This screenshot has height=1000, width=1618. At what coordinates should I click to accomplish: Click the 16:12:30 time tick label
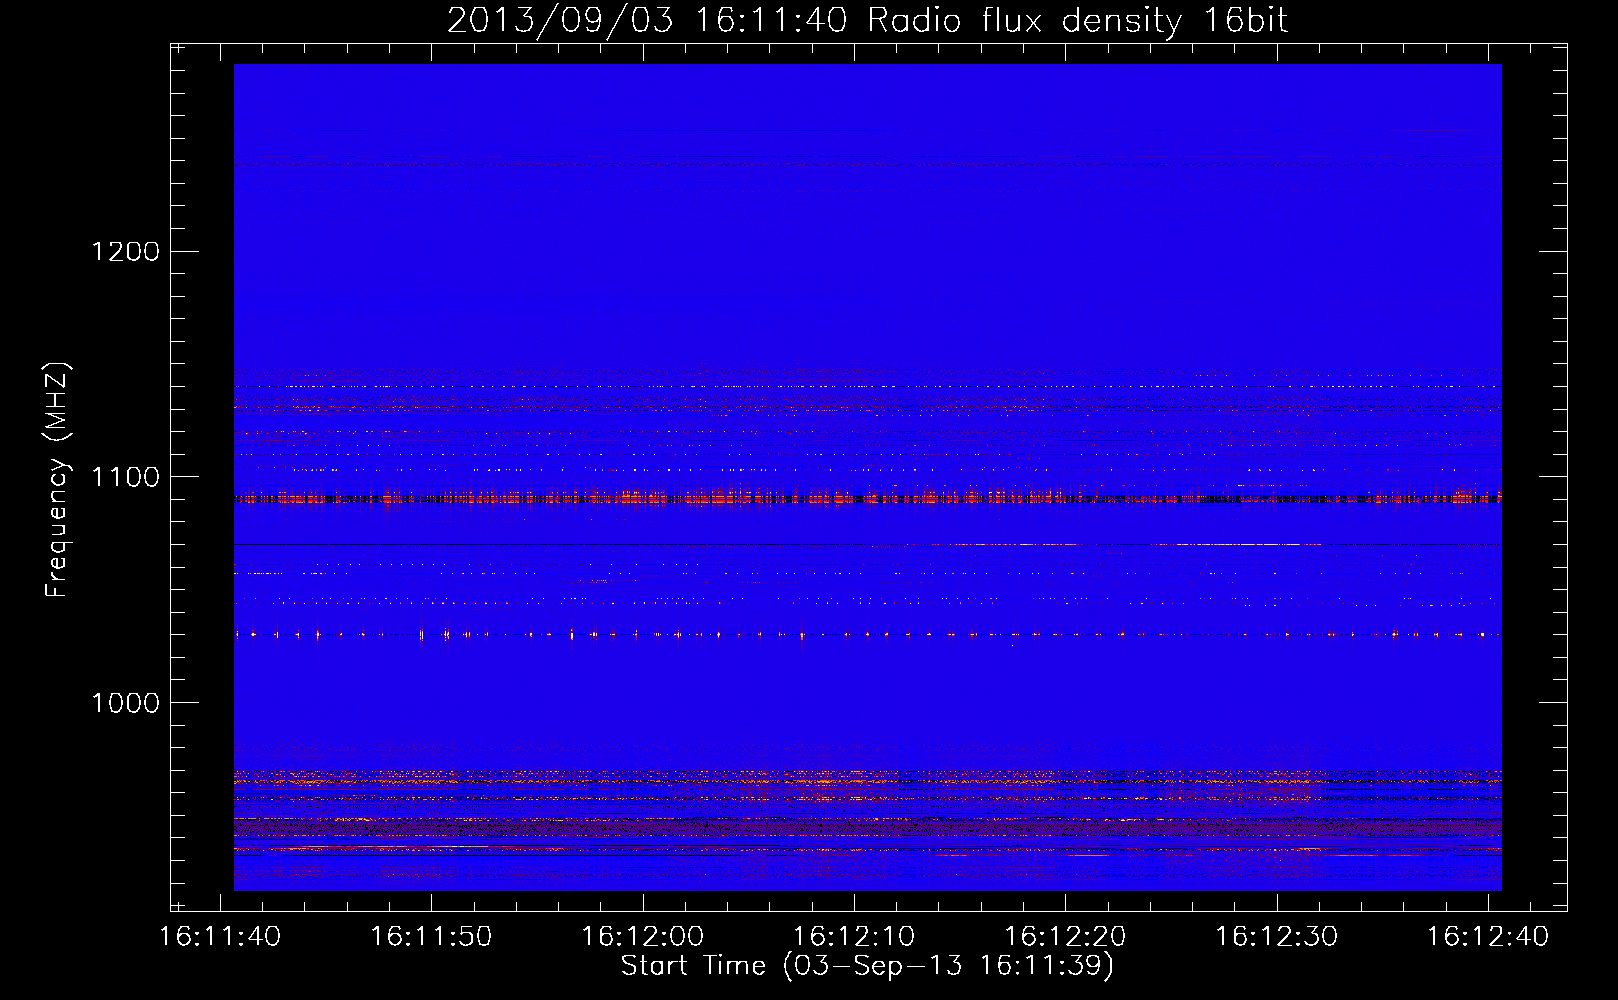tap(1276, 937)
